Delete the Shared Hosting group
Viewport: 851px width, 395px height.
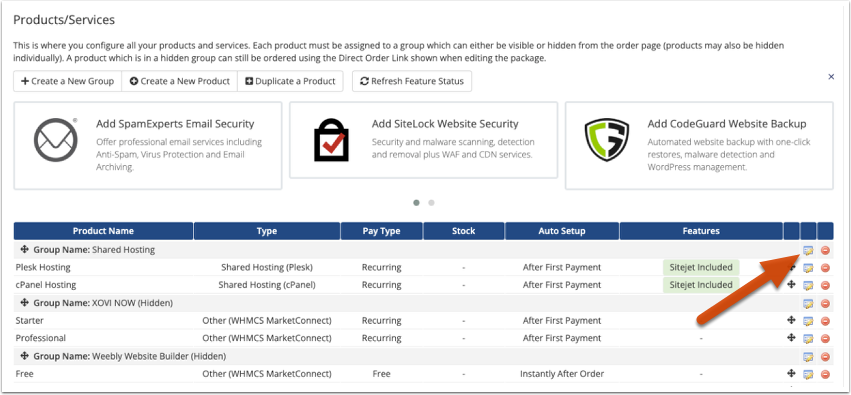point(825,250)
